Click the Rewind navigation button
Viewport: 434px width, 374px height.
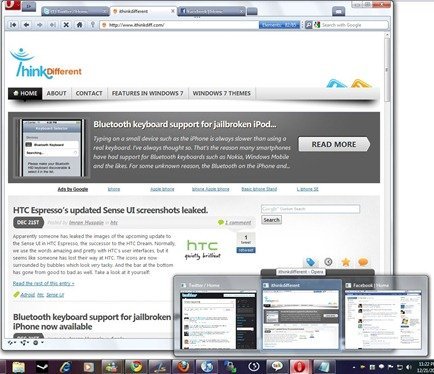[x=13, y=25]
